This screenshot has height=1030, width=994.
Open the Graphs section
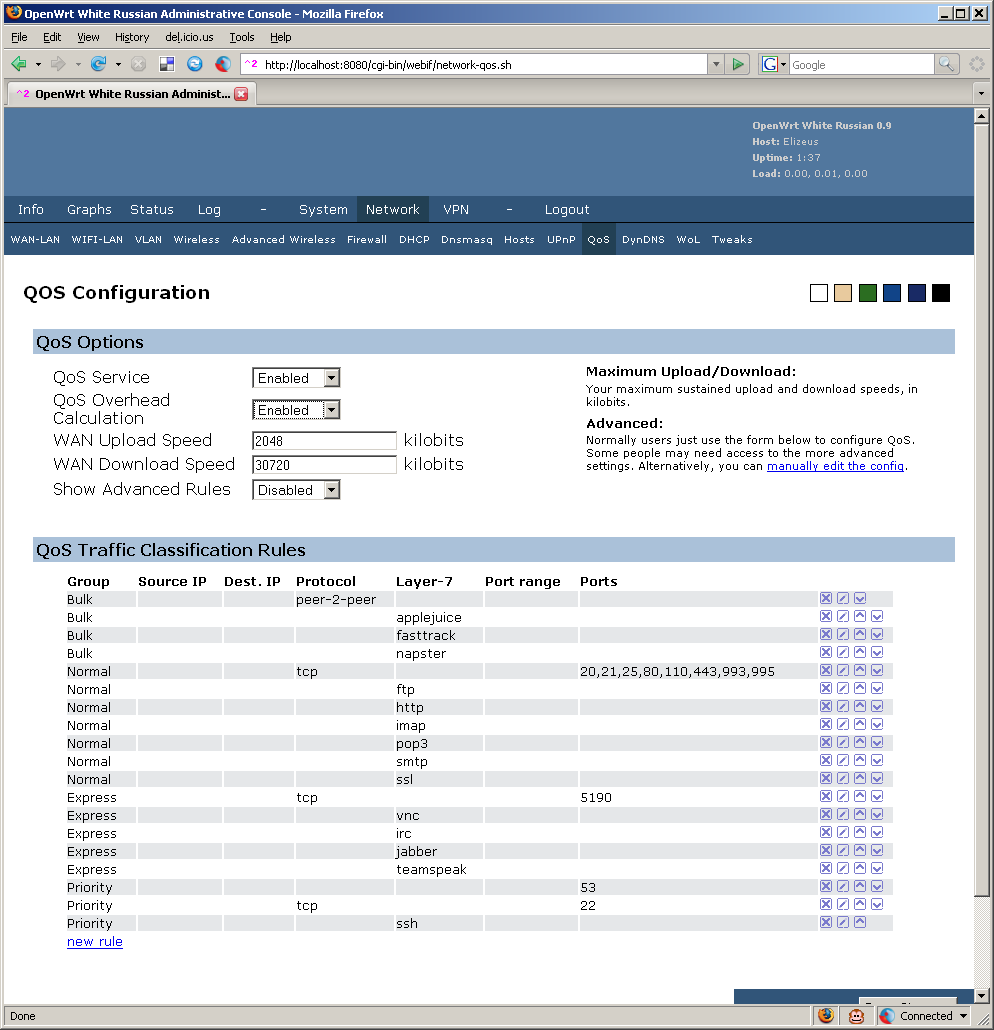click(89, 210)
